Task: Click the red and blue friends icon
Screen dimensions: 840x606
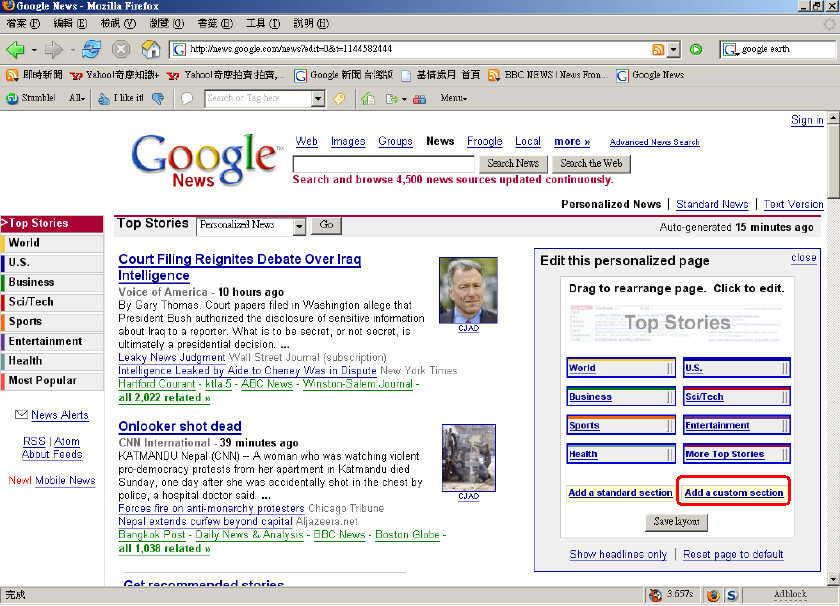Action: pos(419,99)
